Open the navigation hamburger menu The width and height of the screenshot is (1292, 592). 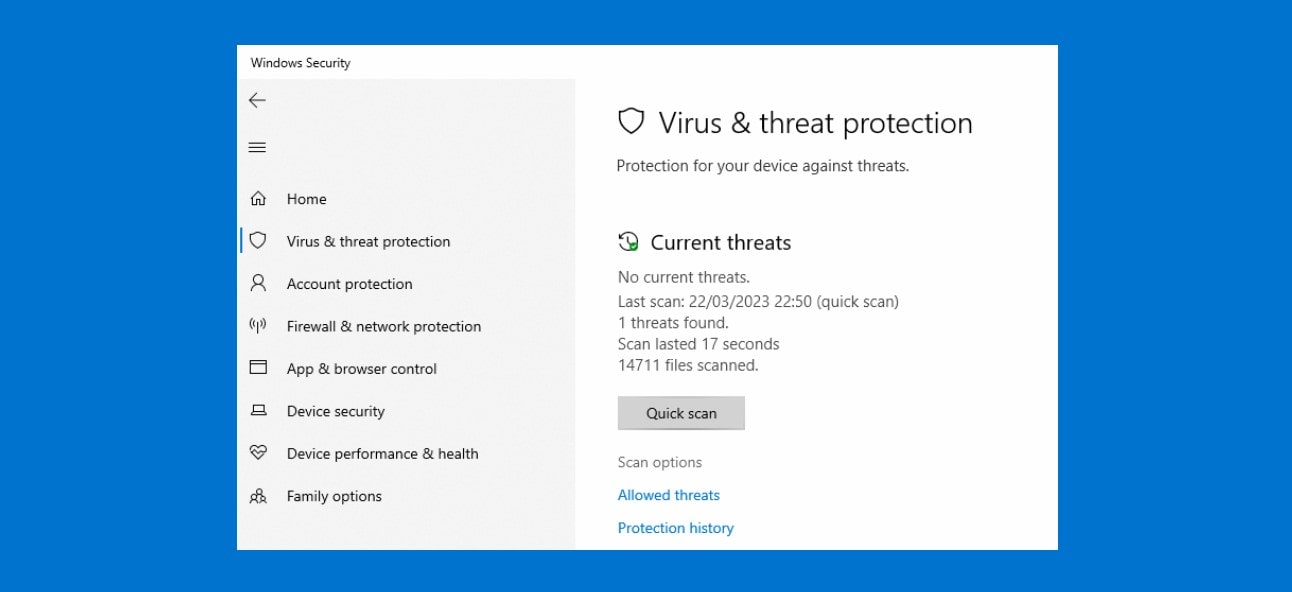[257, 146]
